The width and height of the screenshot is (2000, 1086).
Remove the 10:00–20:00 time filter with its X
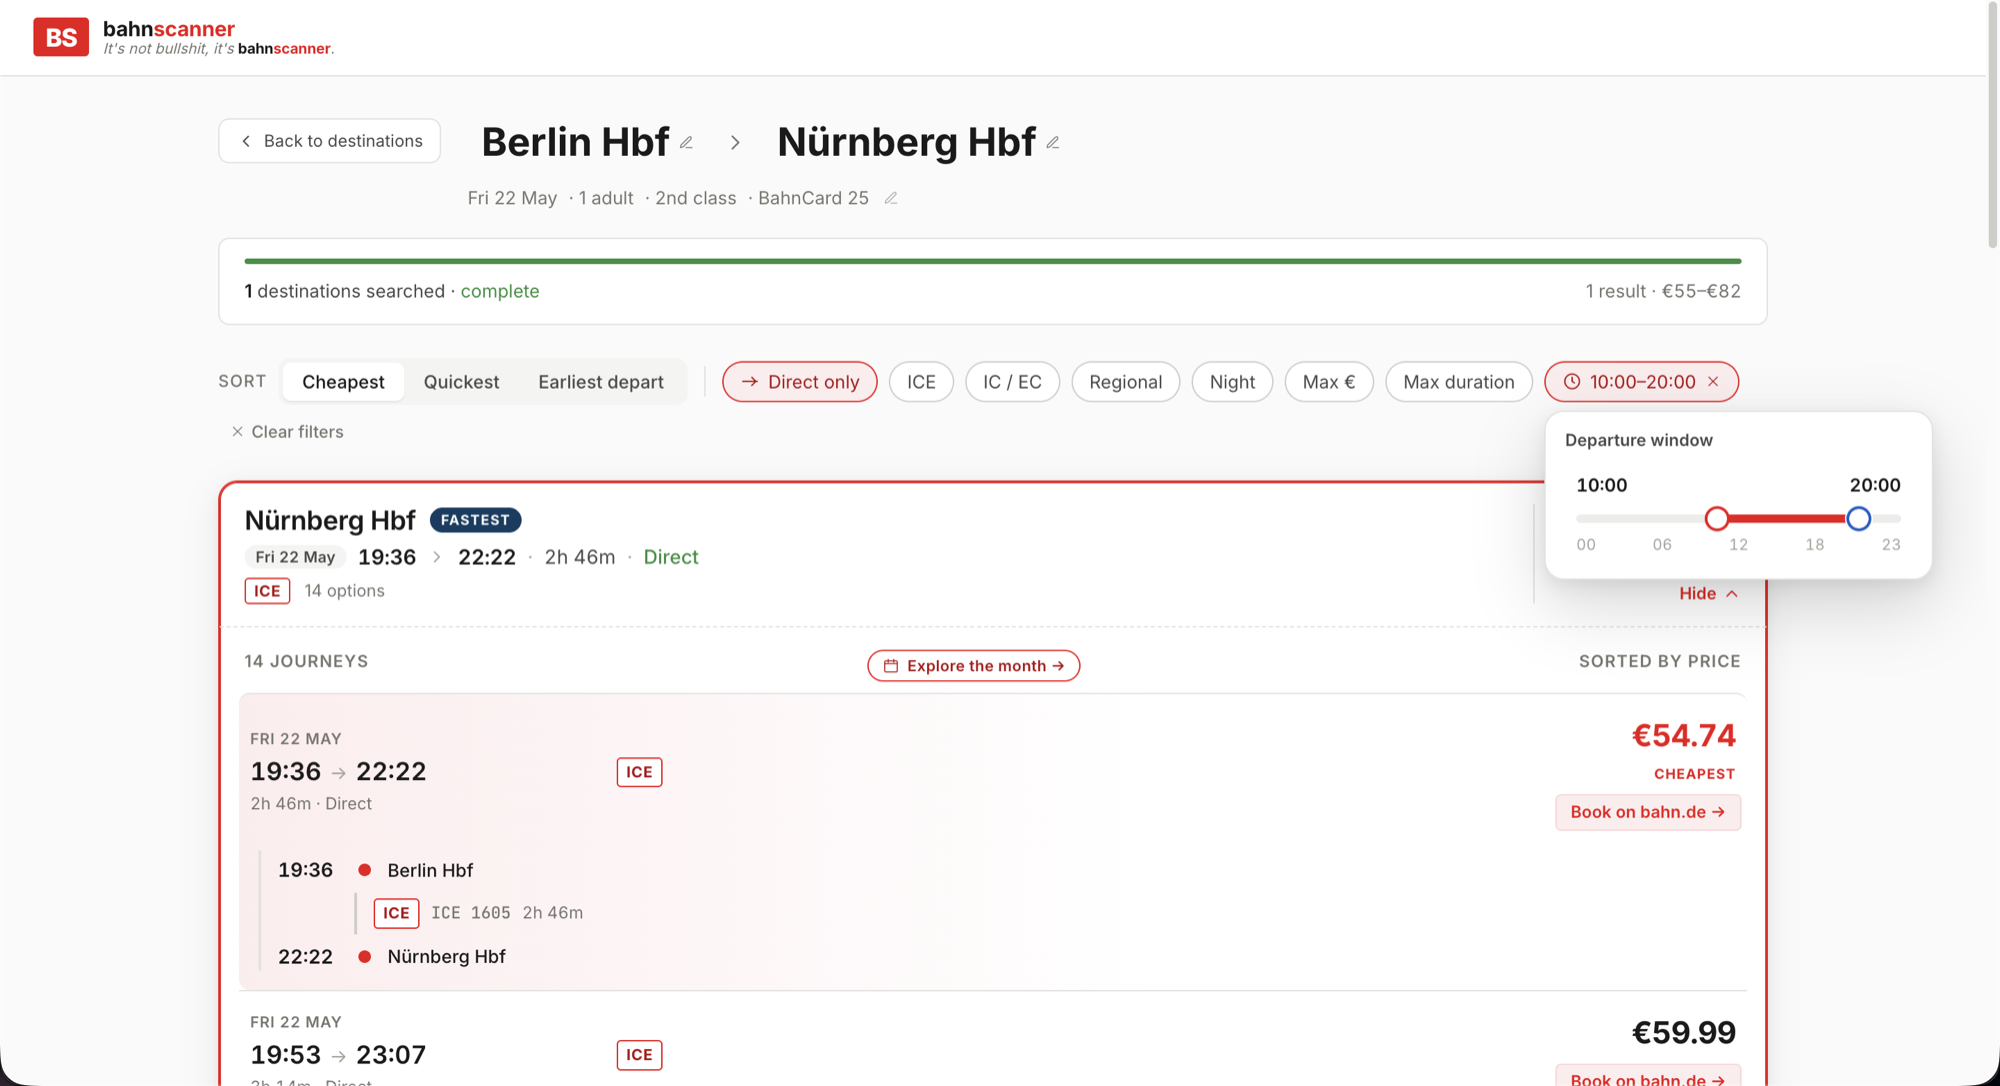[1713, 382]
